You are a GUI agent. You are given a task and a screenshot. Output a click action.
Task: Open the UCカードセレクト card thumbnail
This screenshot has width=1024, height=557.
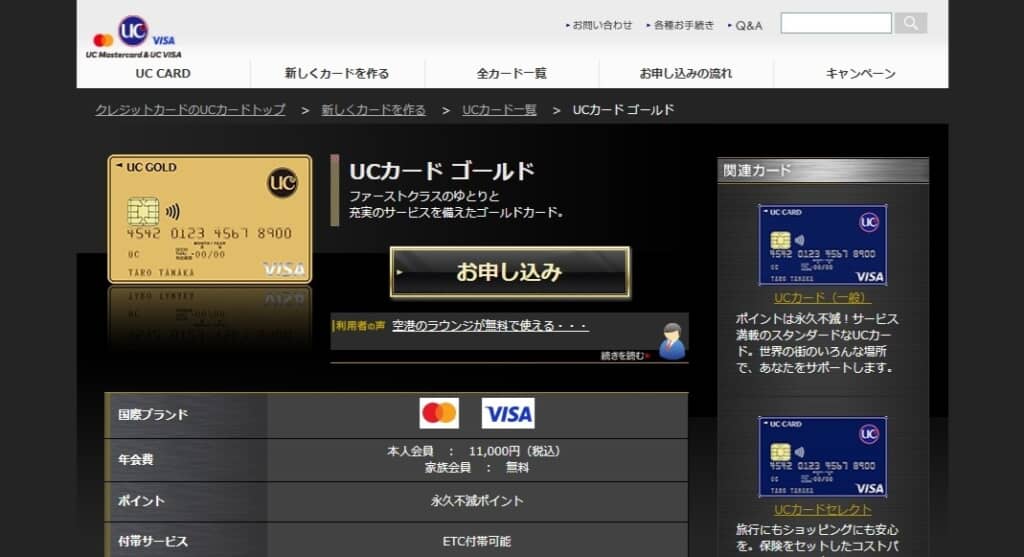[822, 457]
